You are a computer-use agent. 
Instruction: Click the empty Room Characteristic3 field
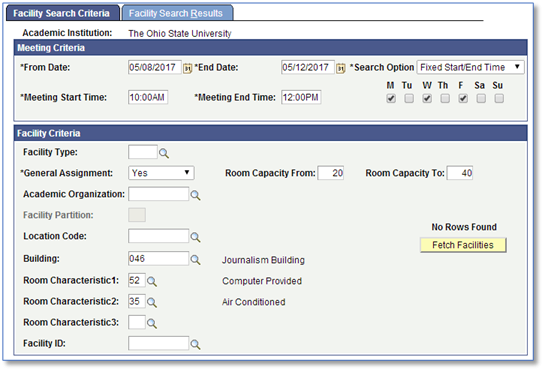(137, 322)
